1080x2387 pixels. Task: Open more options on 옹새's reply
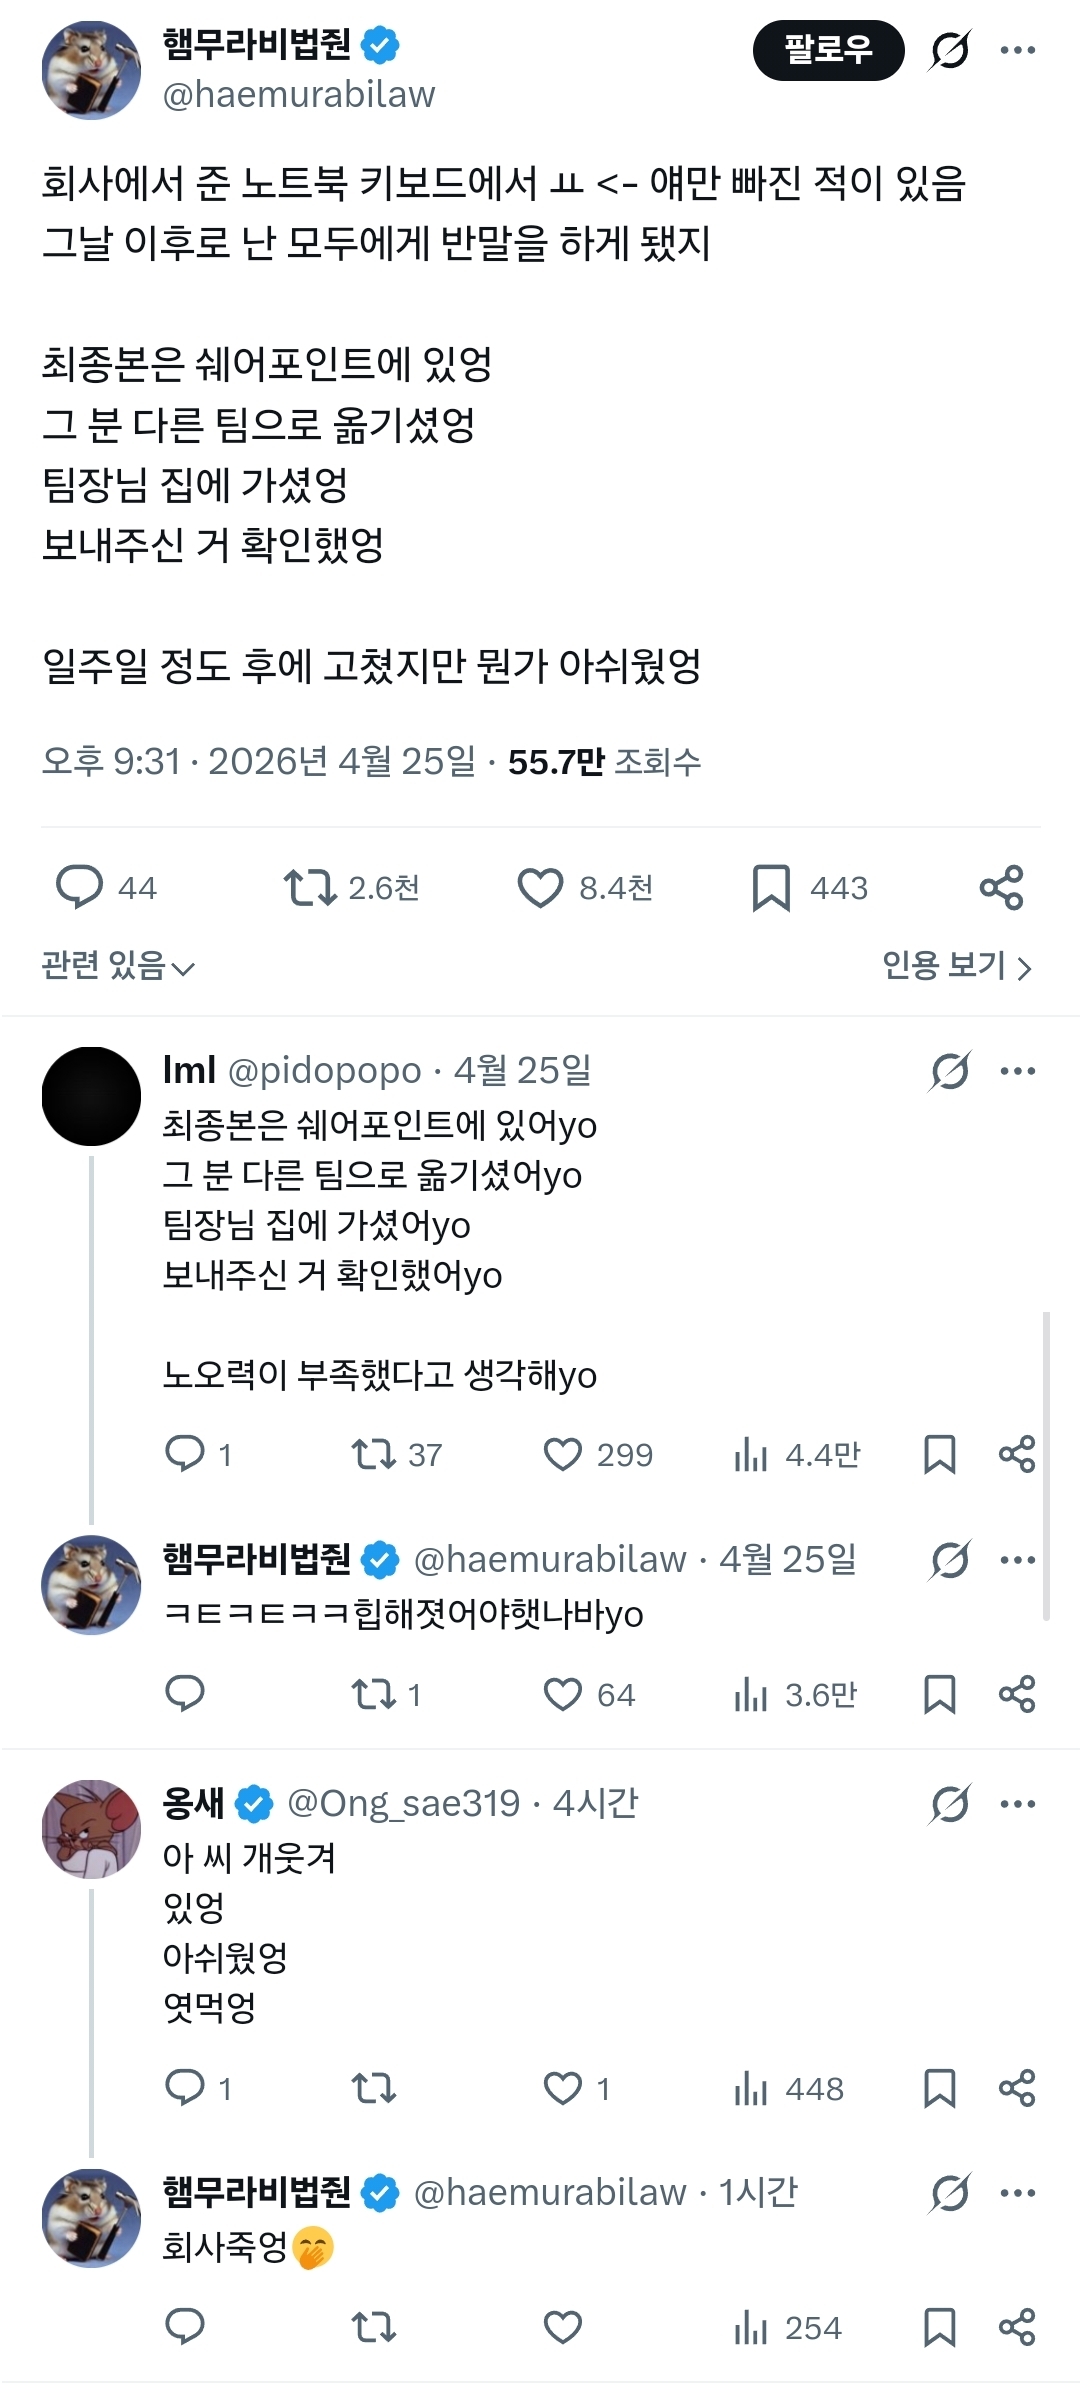coord(1018,1804)
